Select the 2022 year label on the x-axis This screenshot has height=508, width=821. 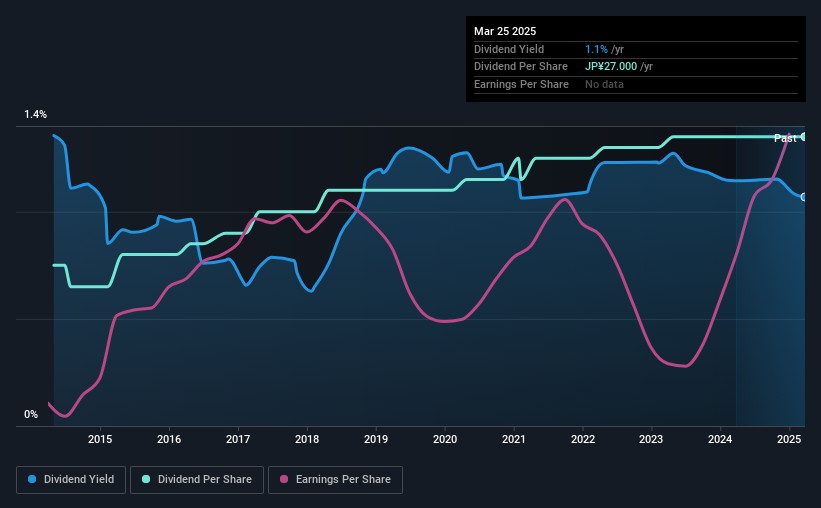(583, 439)
